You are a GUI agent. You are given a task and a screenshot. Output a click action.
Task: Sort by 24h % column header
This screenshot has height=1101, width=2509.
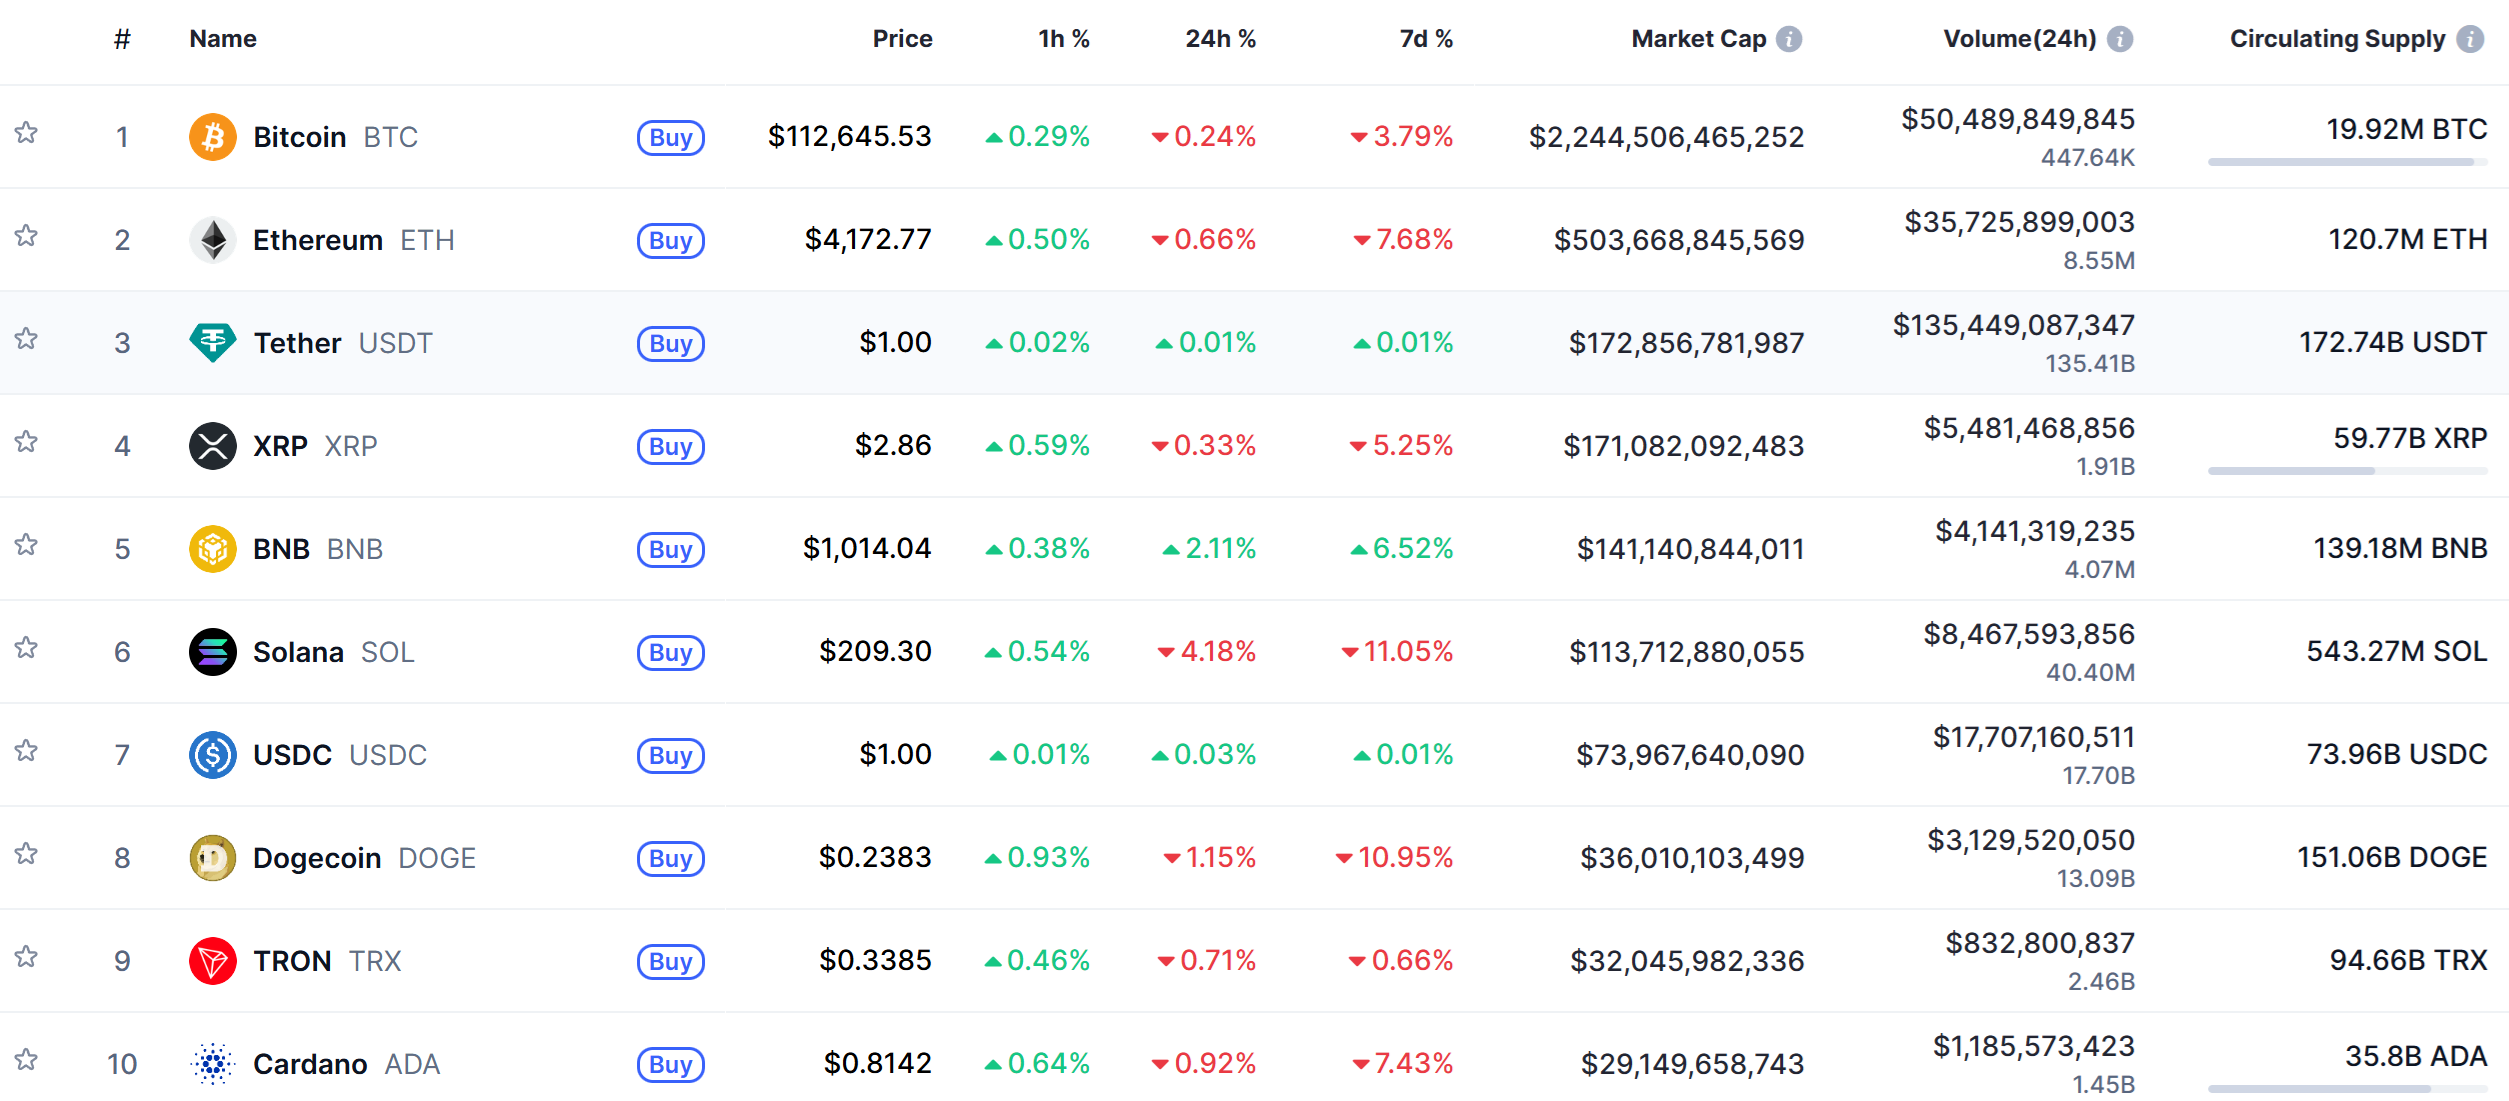click(1220, 39)
